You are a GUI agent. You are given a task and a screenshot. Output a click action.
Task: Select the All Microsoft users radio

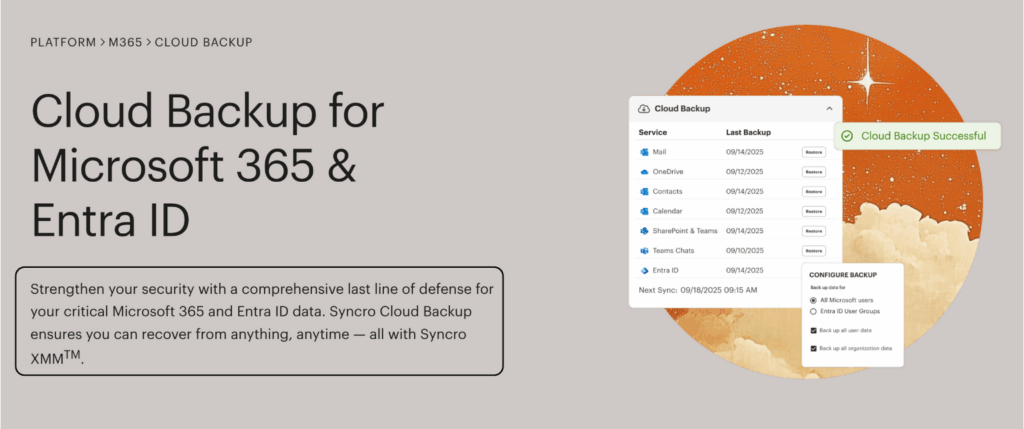click(813, 300)
